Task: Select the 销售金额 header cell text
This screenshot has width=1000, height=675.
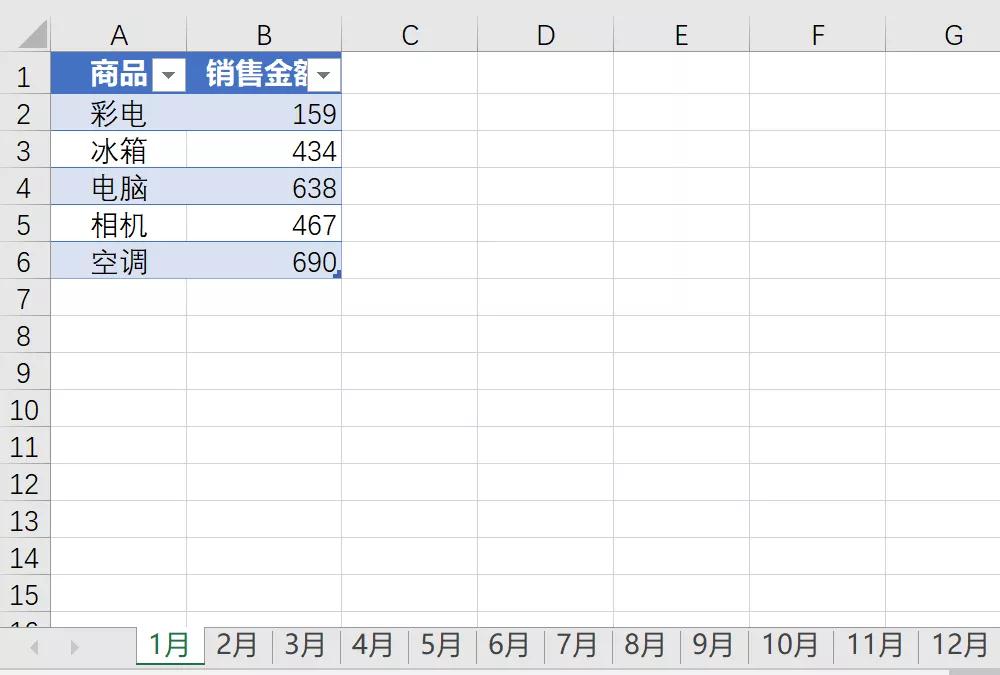Action: pyautogui.click(x=257, y=73)
